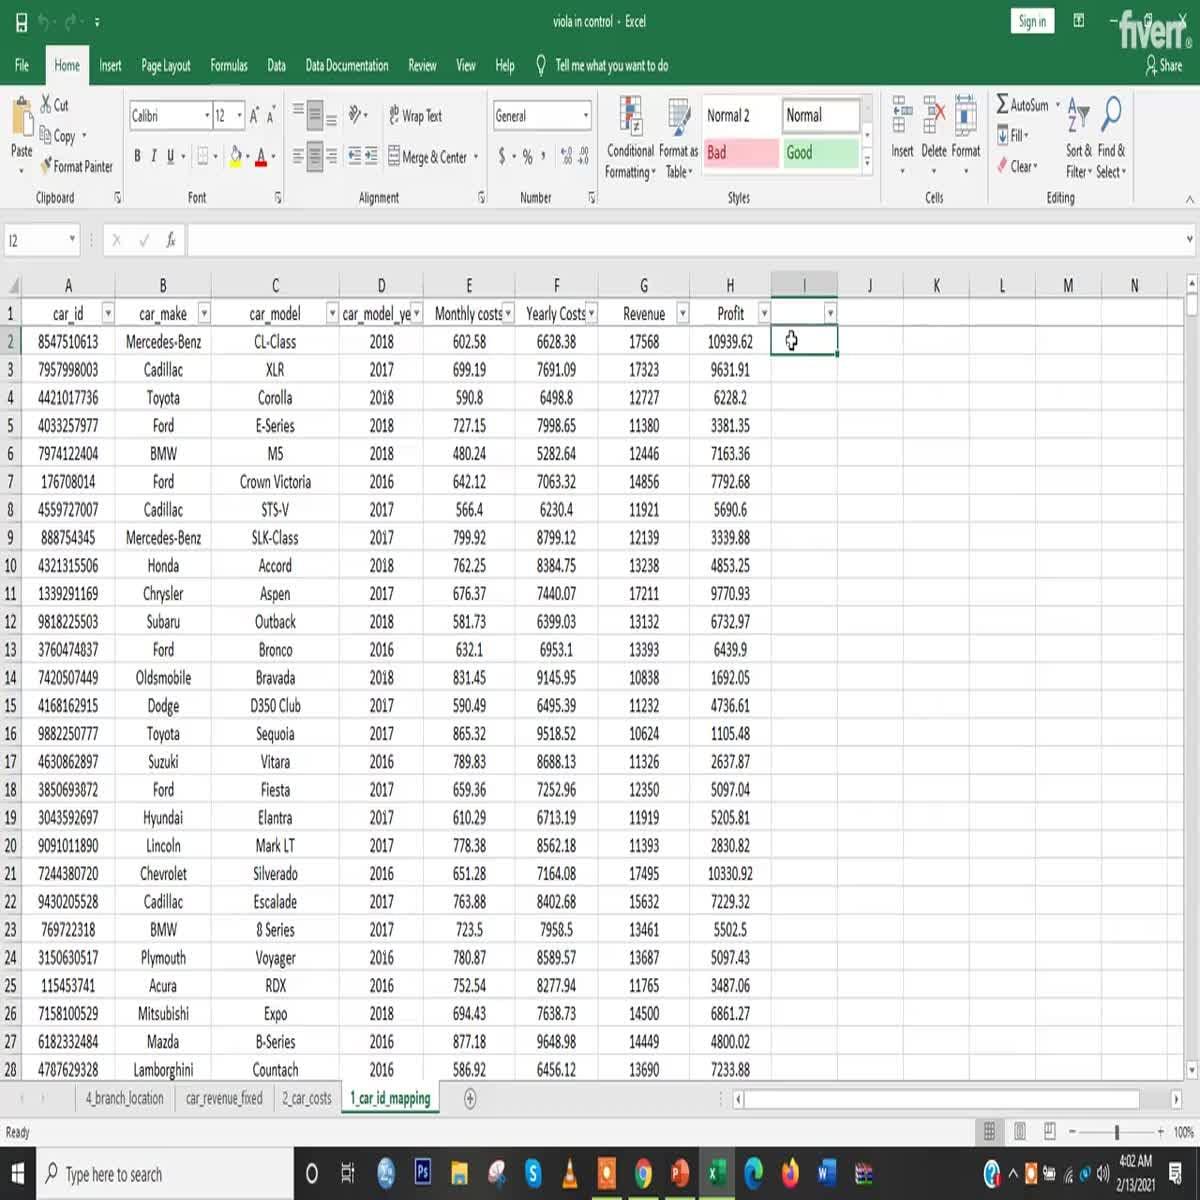Click the Sign in button

tap(1031, 20)
